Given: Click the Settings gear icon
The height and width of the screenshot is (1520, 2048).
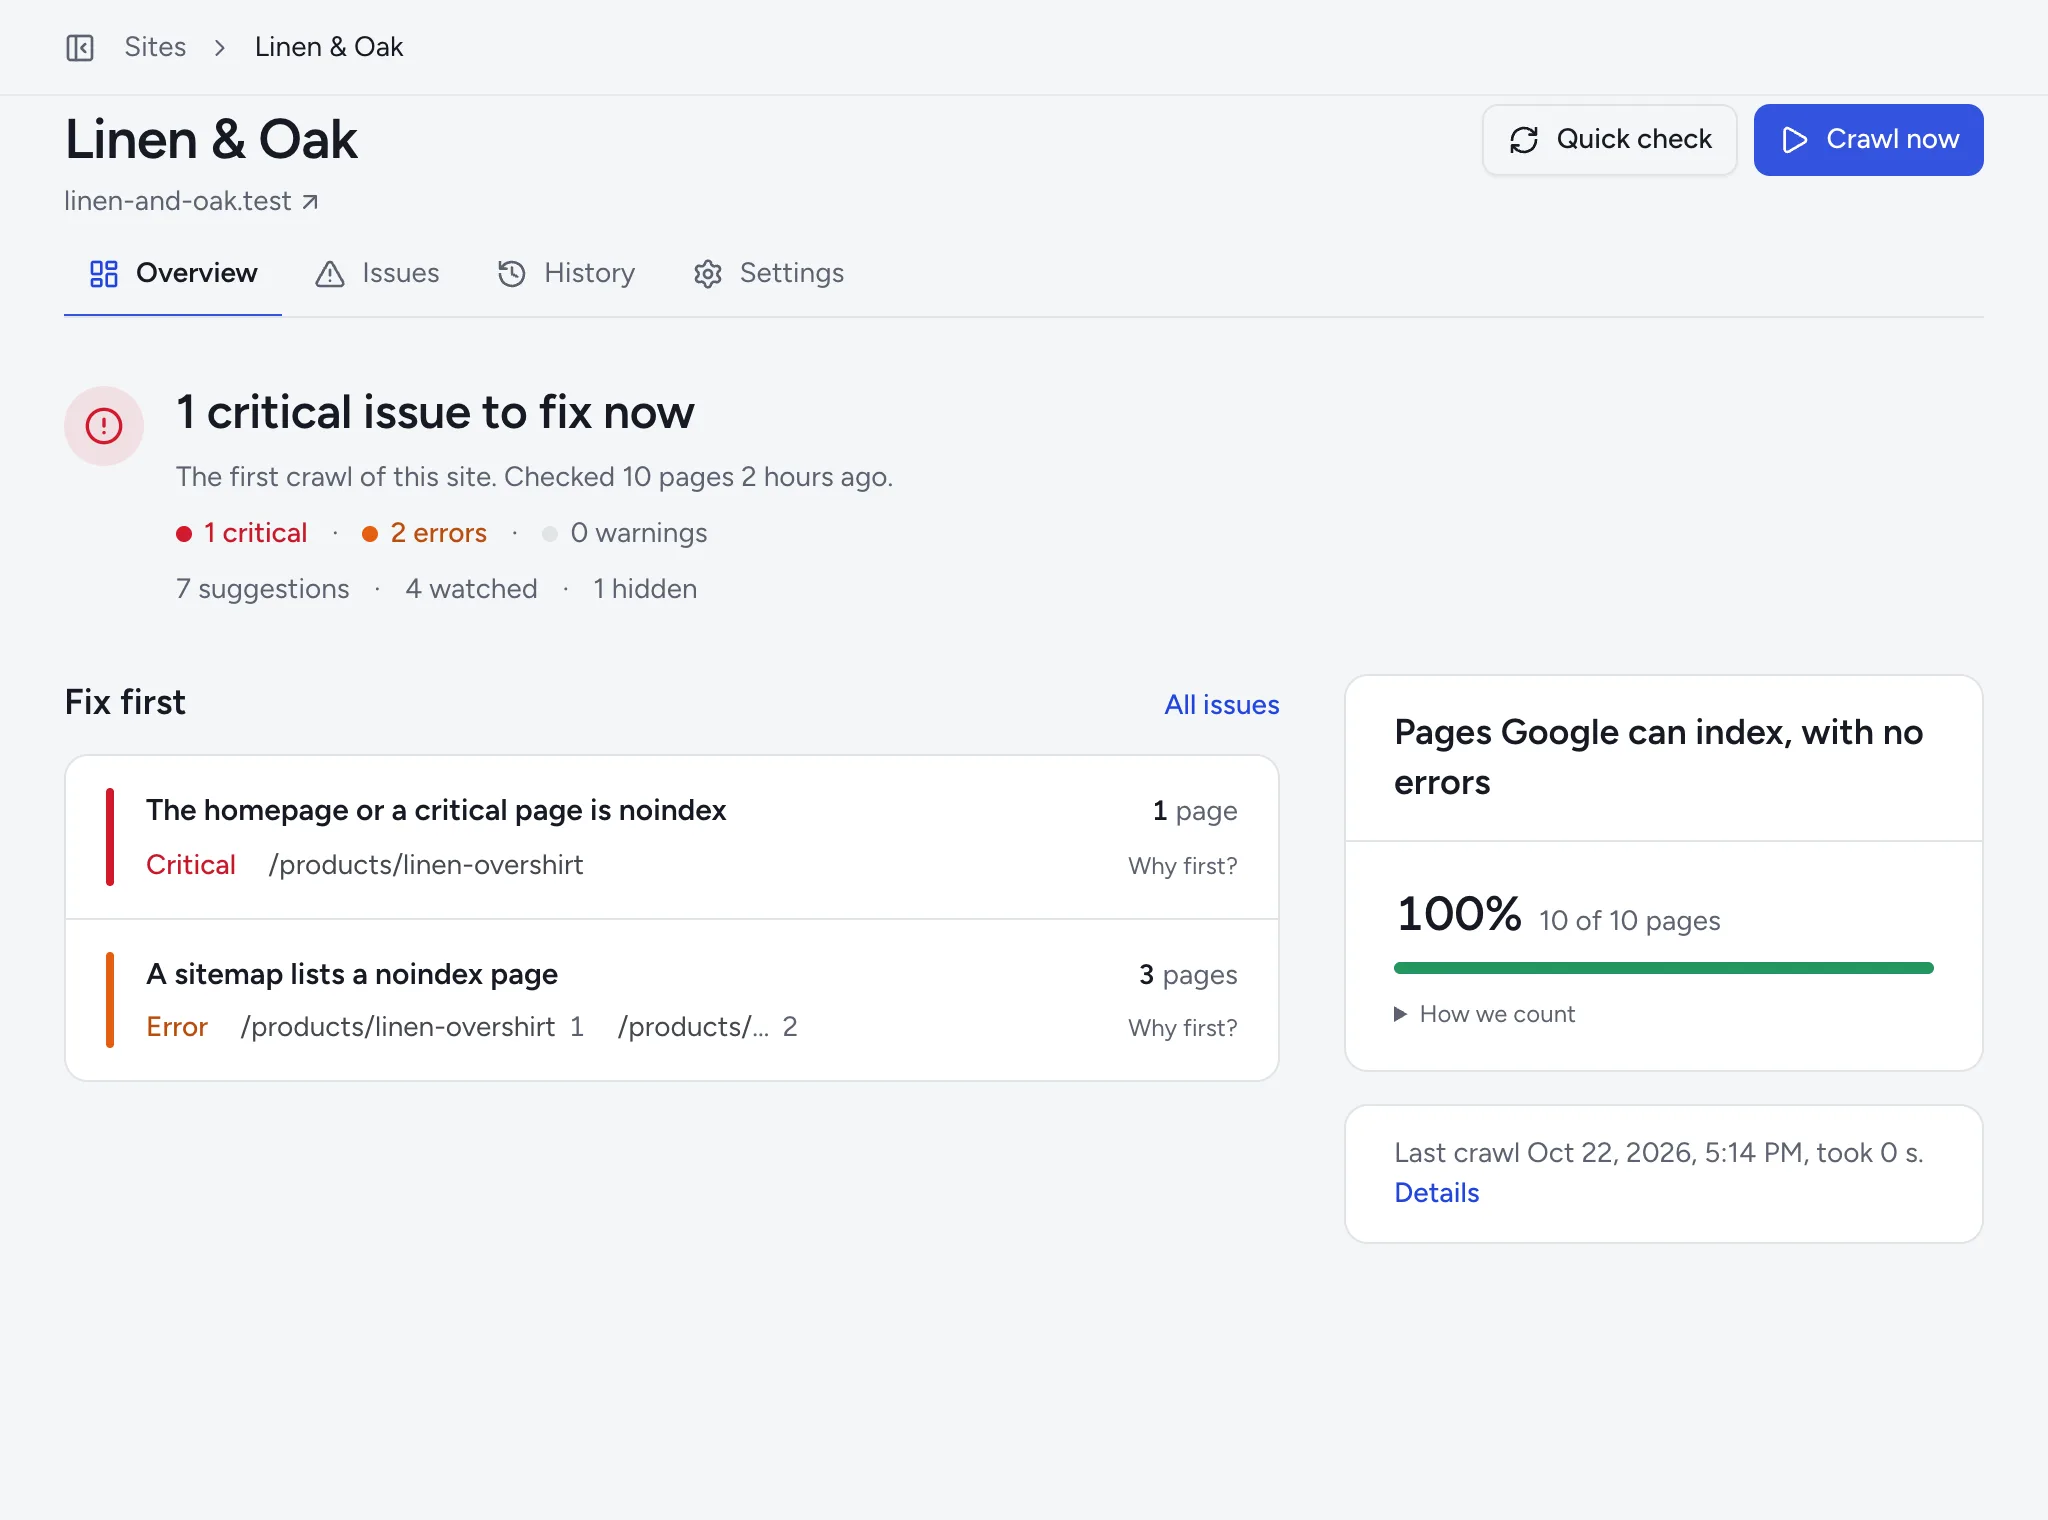Looking at the screenshot, I should (708, 274).
